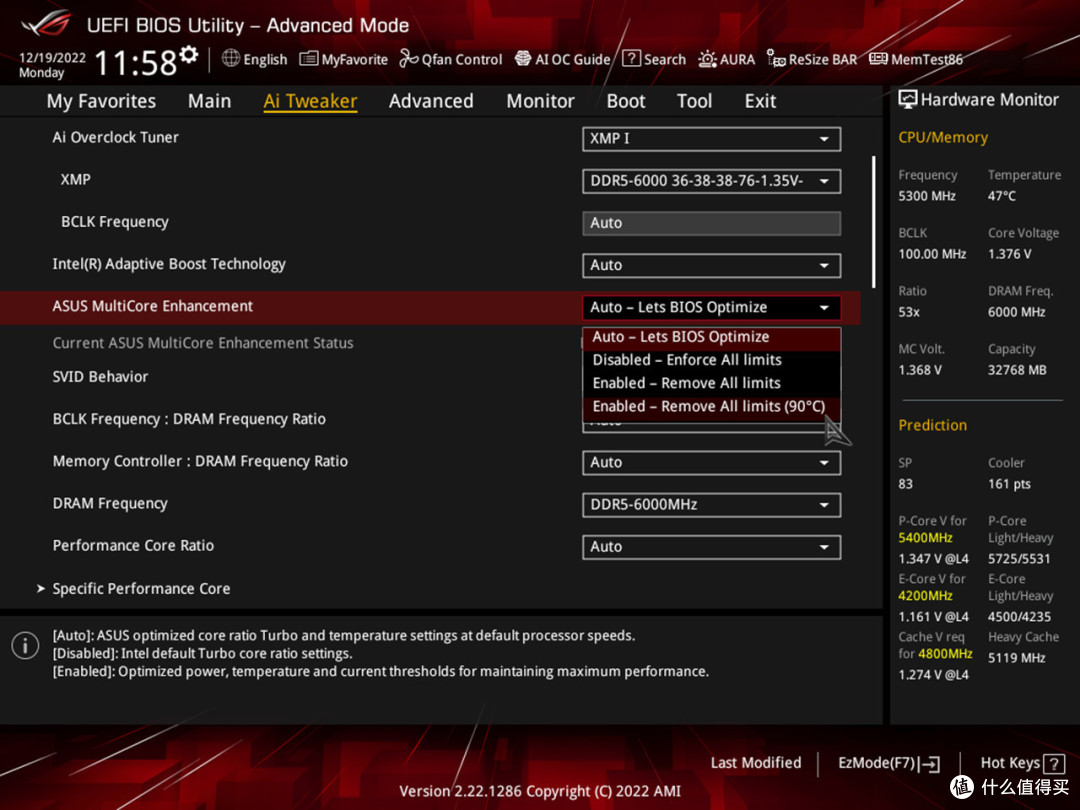
Task: Select Disabled – Enforce All limits option
Action: [x=712, y=360]
